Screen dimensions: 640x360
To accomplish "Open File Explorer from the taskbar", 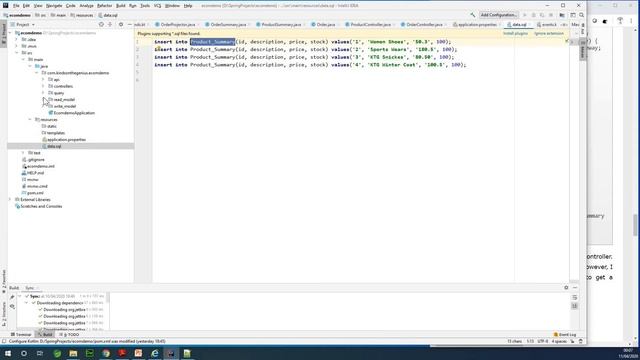I will click(x=73, y=353).
